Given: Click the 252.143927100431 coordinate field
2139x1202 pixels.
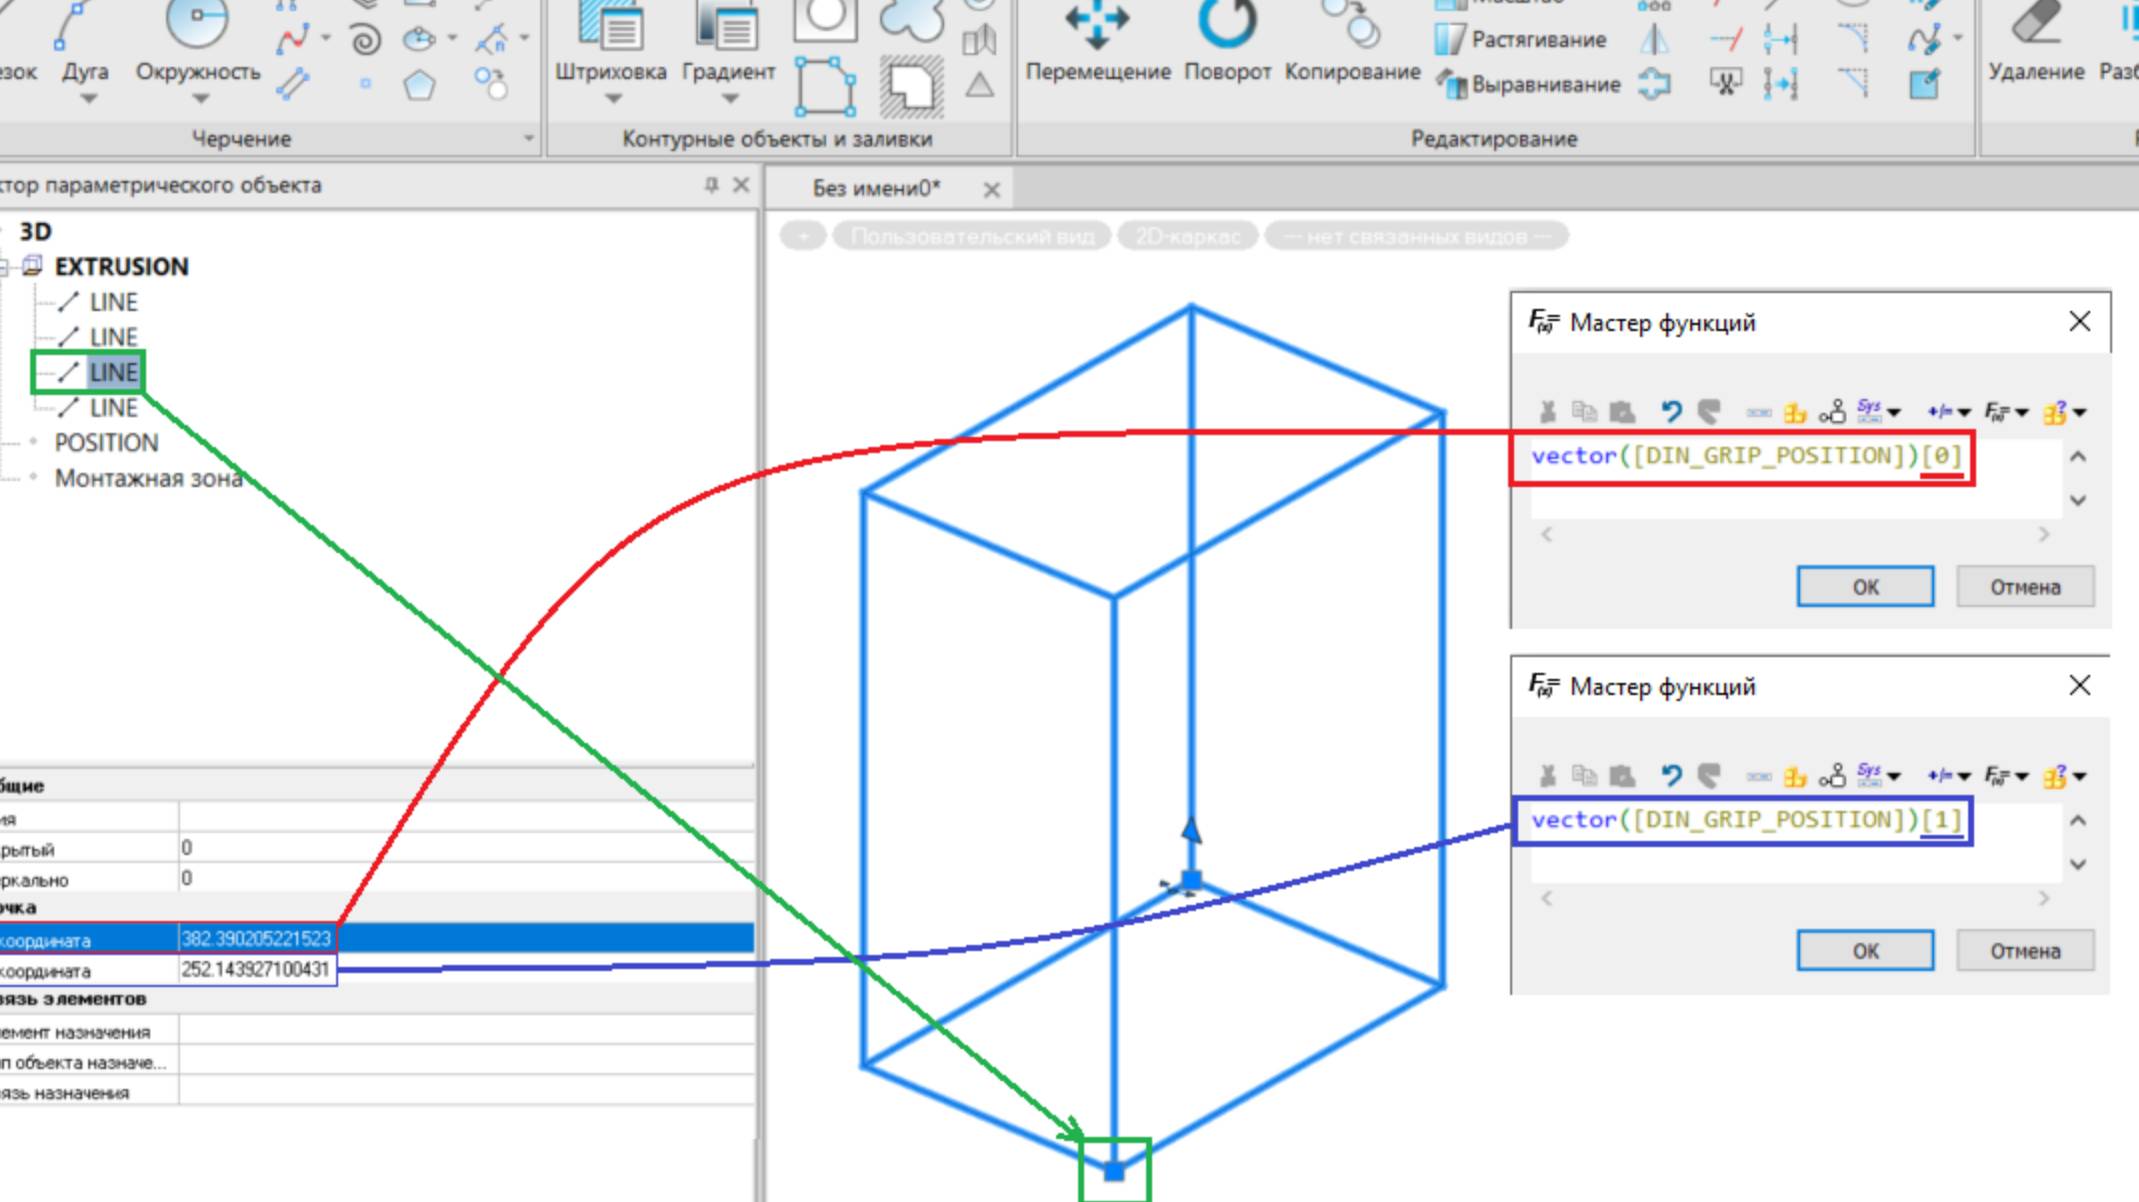Looking at the screenshot, I should coord(256,970).
